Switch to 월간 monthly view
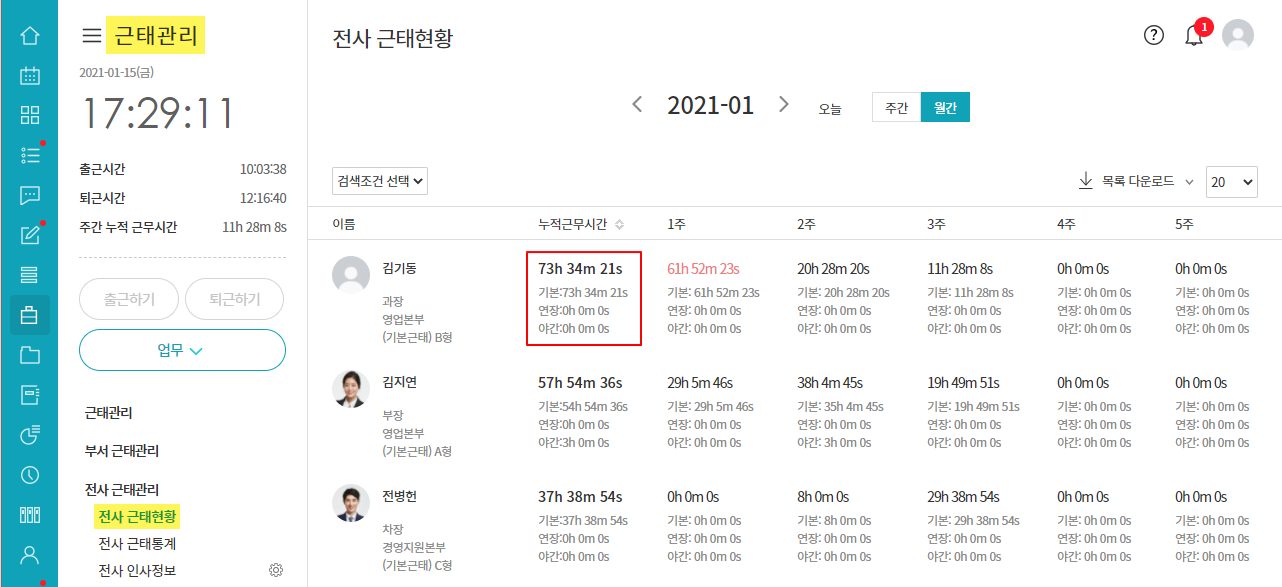The image size is (1282, 587). click(945, 108)
